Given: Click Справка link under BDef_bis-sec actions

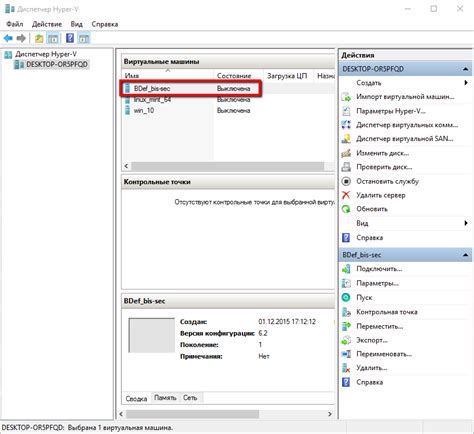Looking at the screenshot, I should pyautogui.click(x=369, y=382).
